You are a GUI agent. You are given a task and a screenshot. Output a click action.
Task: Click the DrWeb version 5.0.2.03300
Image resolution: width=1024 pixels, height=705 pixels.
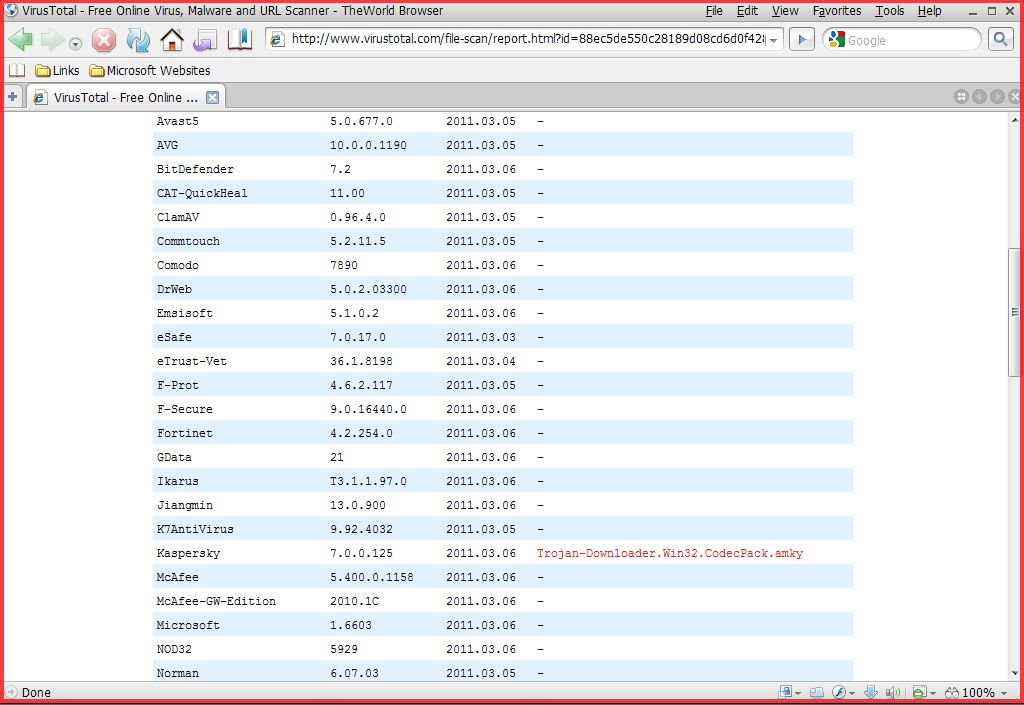[x=368, y=289]
